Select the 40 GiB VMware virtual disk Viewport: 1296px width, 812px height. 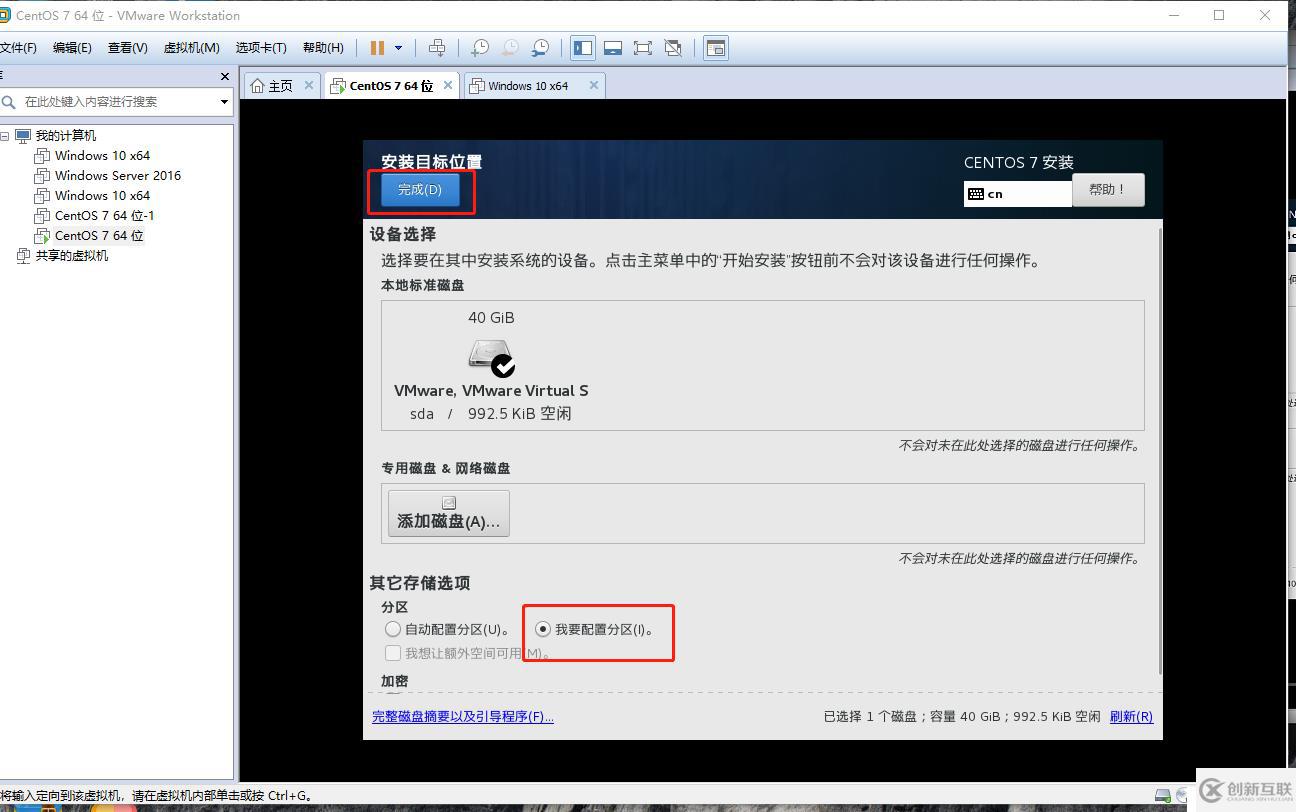coord(491,365)
